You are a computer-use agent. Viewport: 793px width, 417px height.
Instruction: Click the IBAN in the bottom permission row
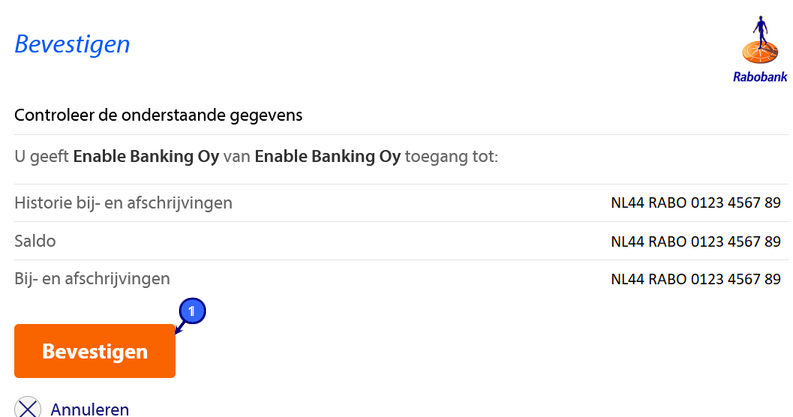coord(695,278)
